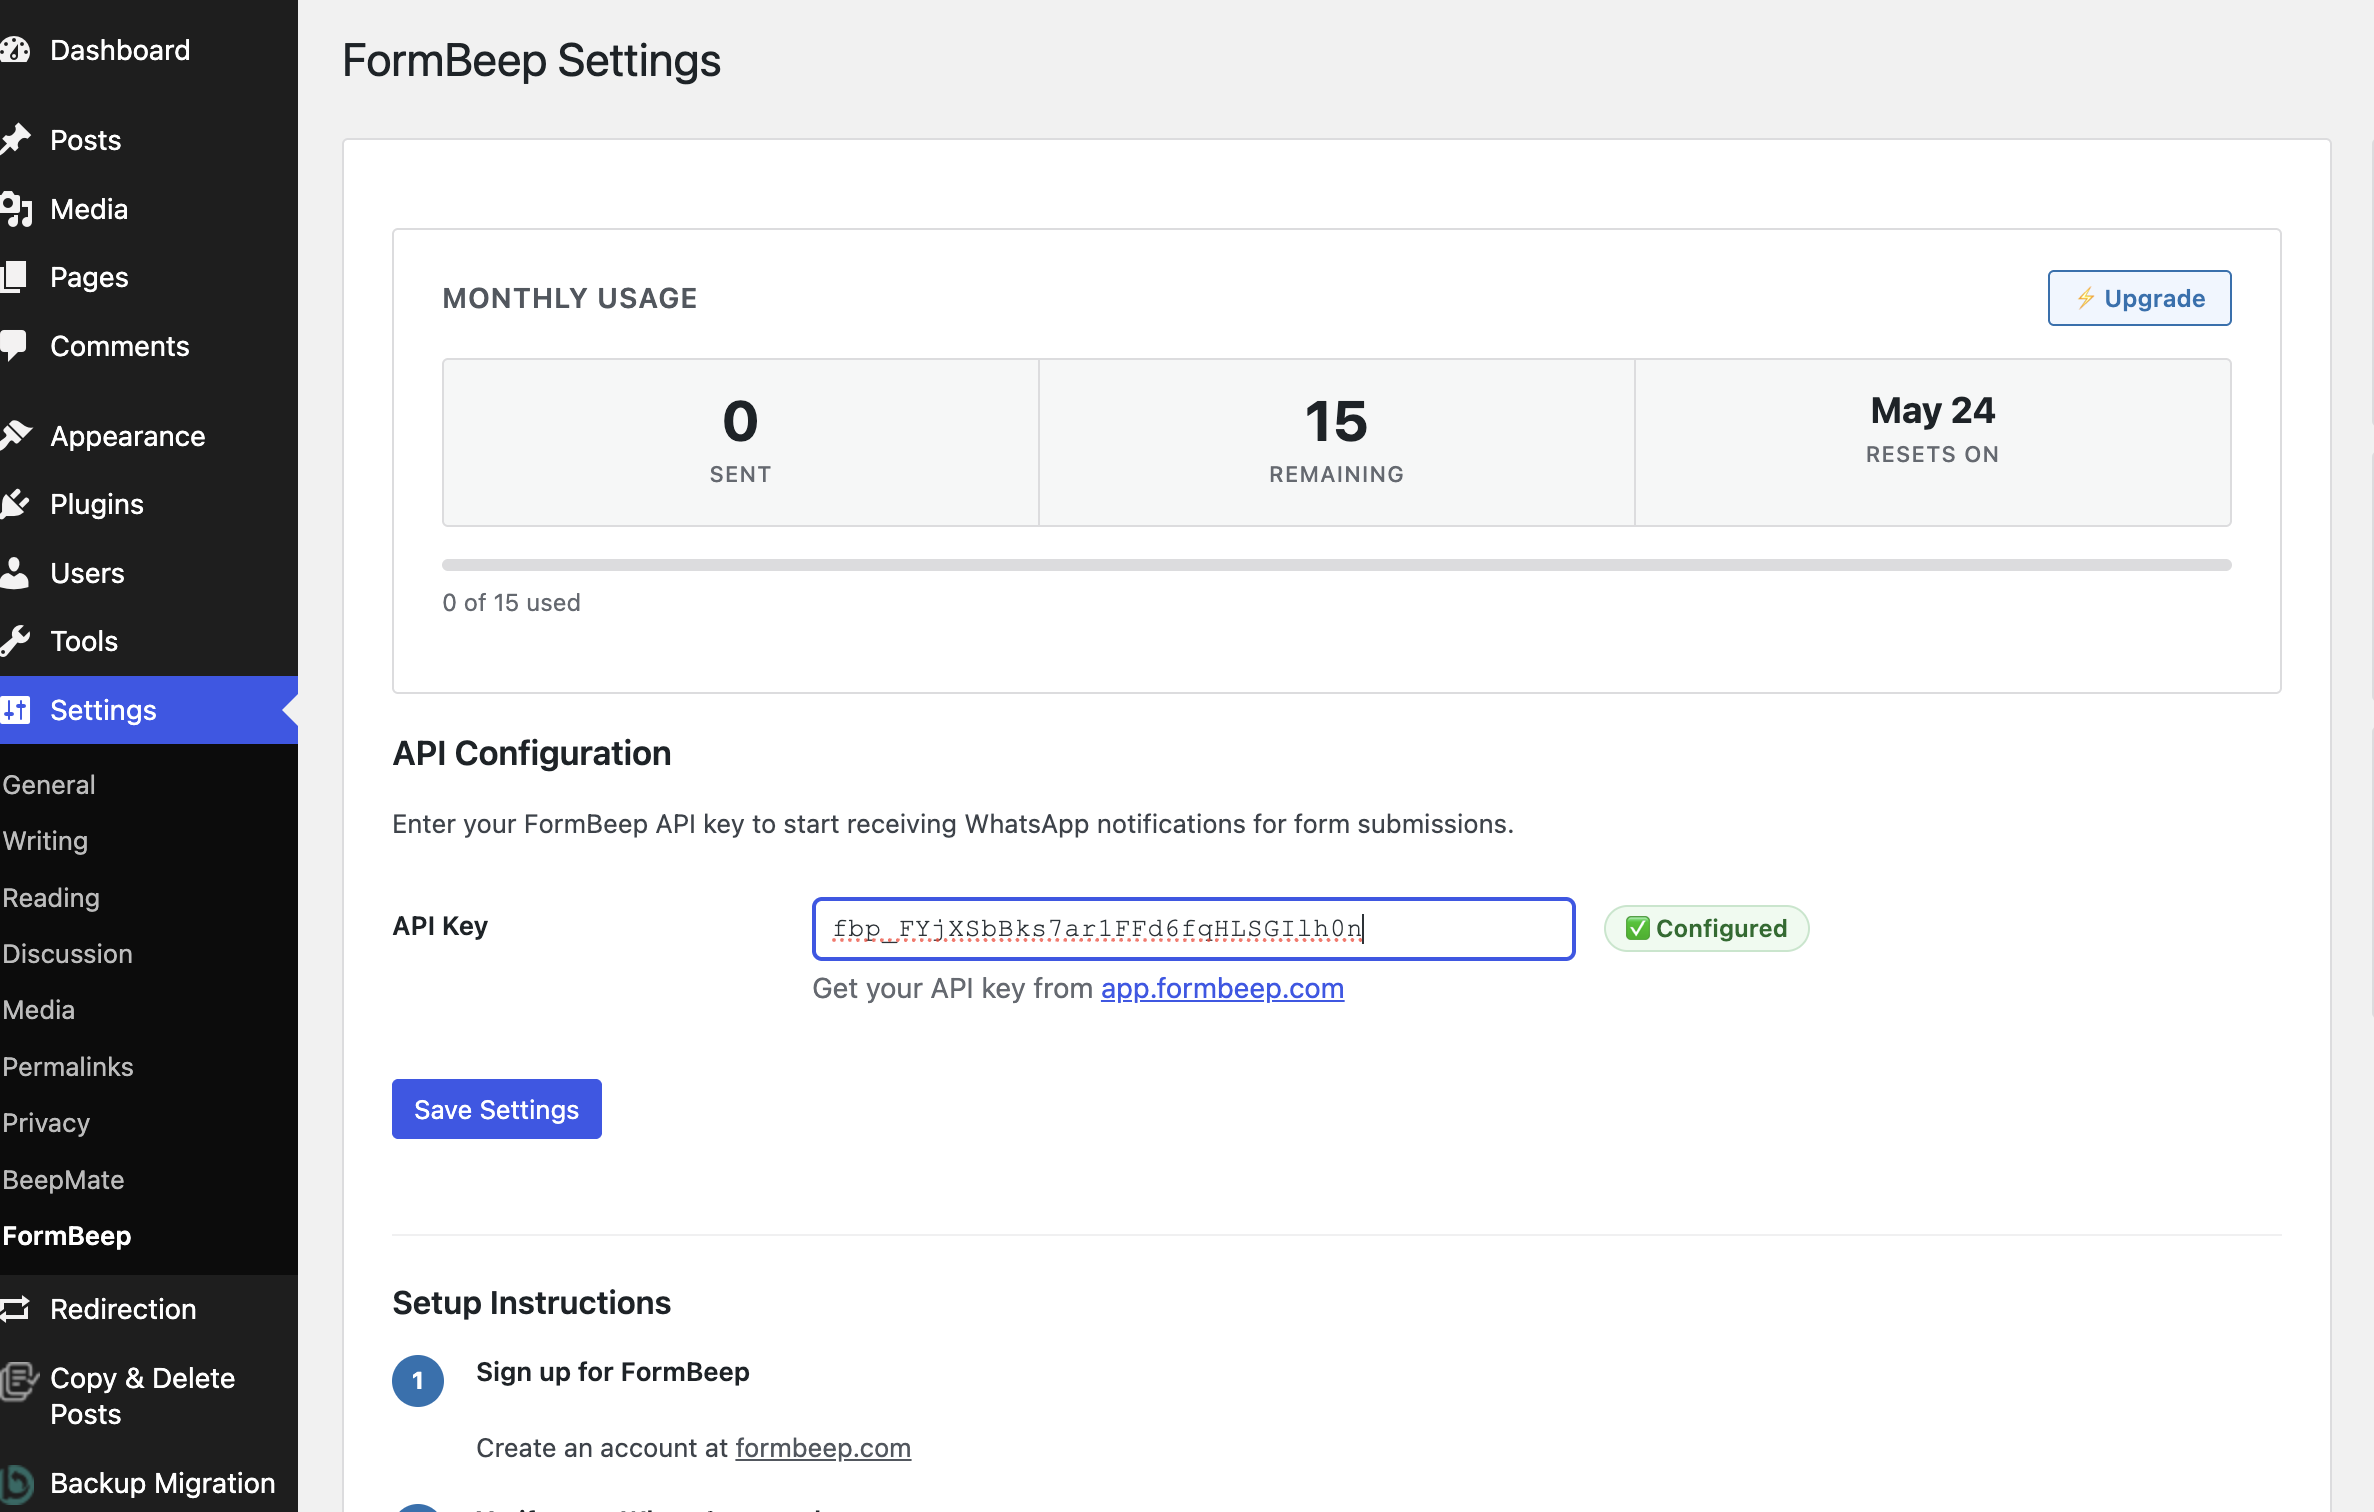
Task: Click the 15 Remaining usage box
Action: [1336, 442]
